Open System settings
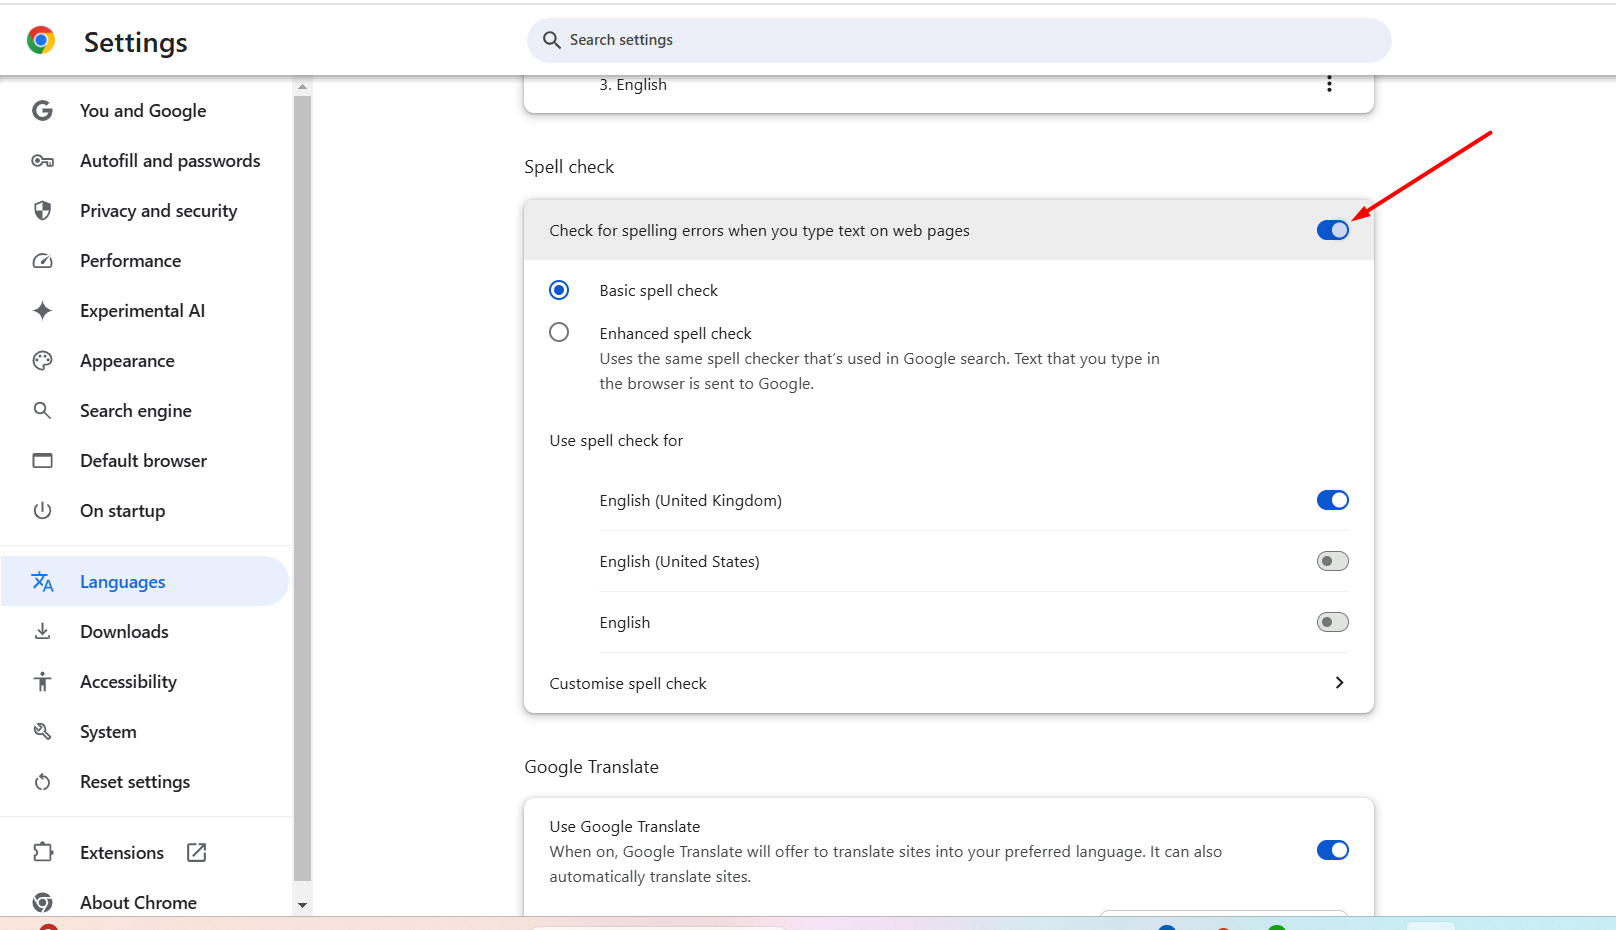 144,732
